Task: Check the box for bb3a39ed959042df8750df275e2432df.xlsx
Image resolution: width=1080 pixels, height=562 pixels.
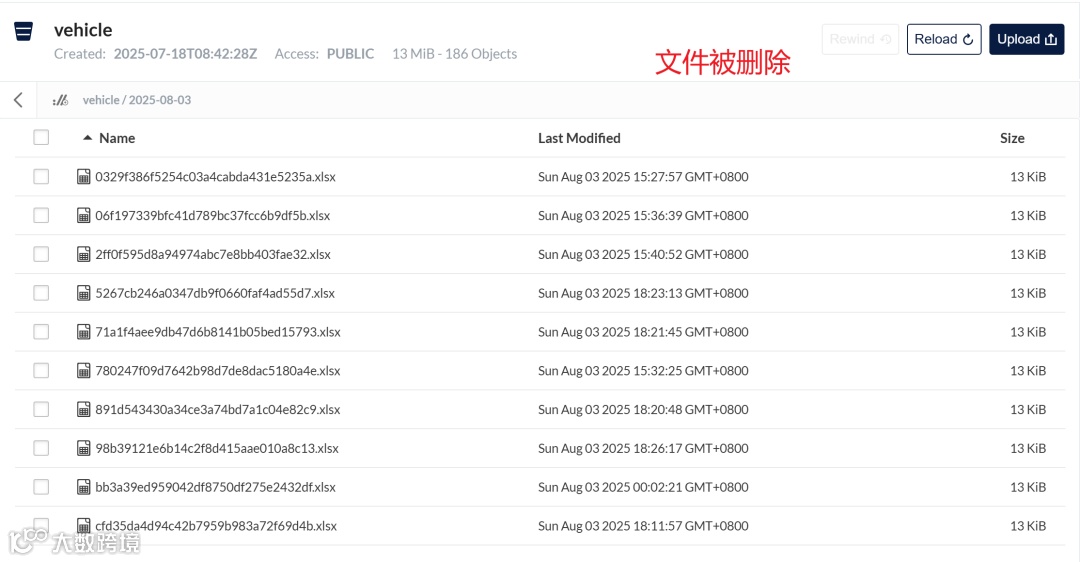Action: [x=41, y=487]
